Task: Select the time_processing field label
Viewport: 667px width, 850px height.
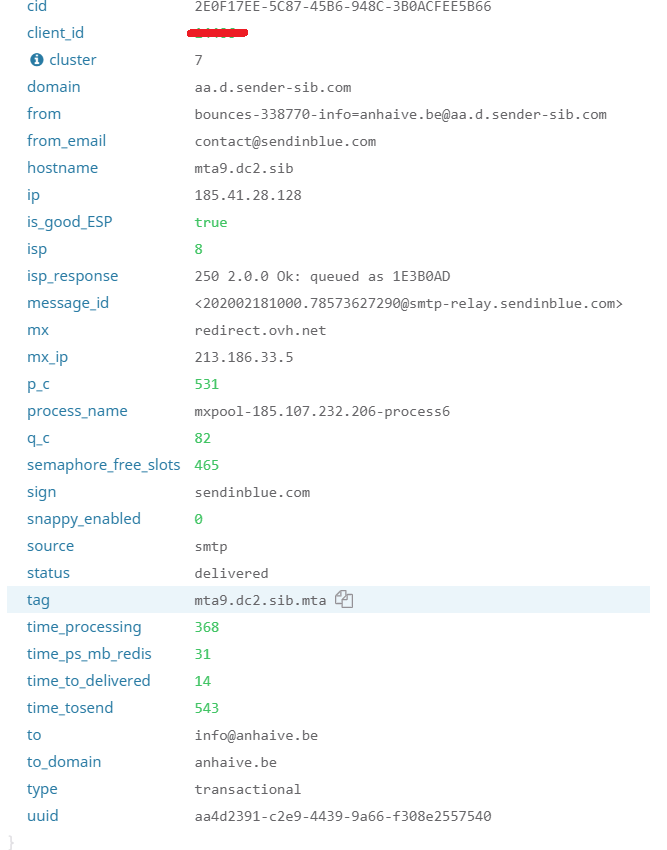Action: pos(84,627)
